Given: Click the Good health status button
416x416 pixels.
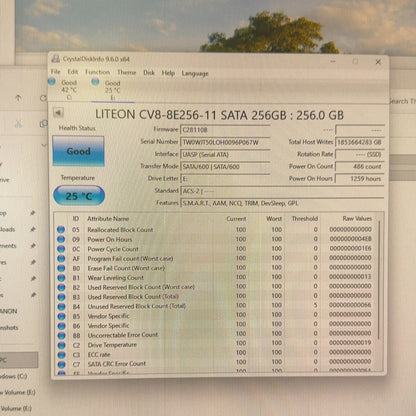Looking at the screenshot, I should tap(78, 151).
